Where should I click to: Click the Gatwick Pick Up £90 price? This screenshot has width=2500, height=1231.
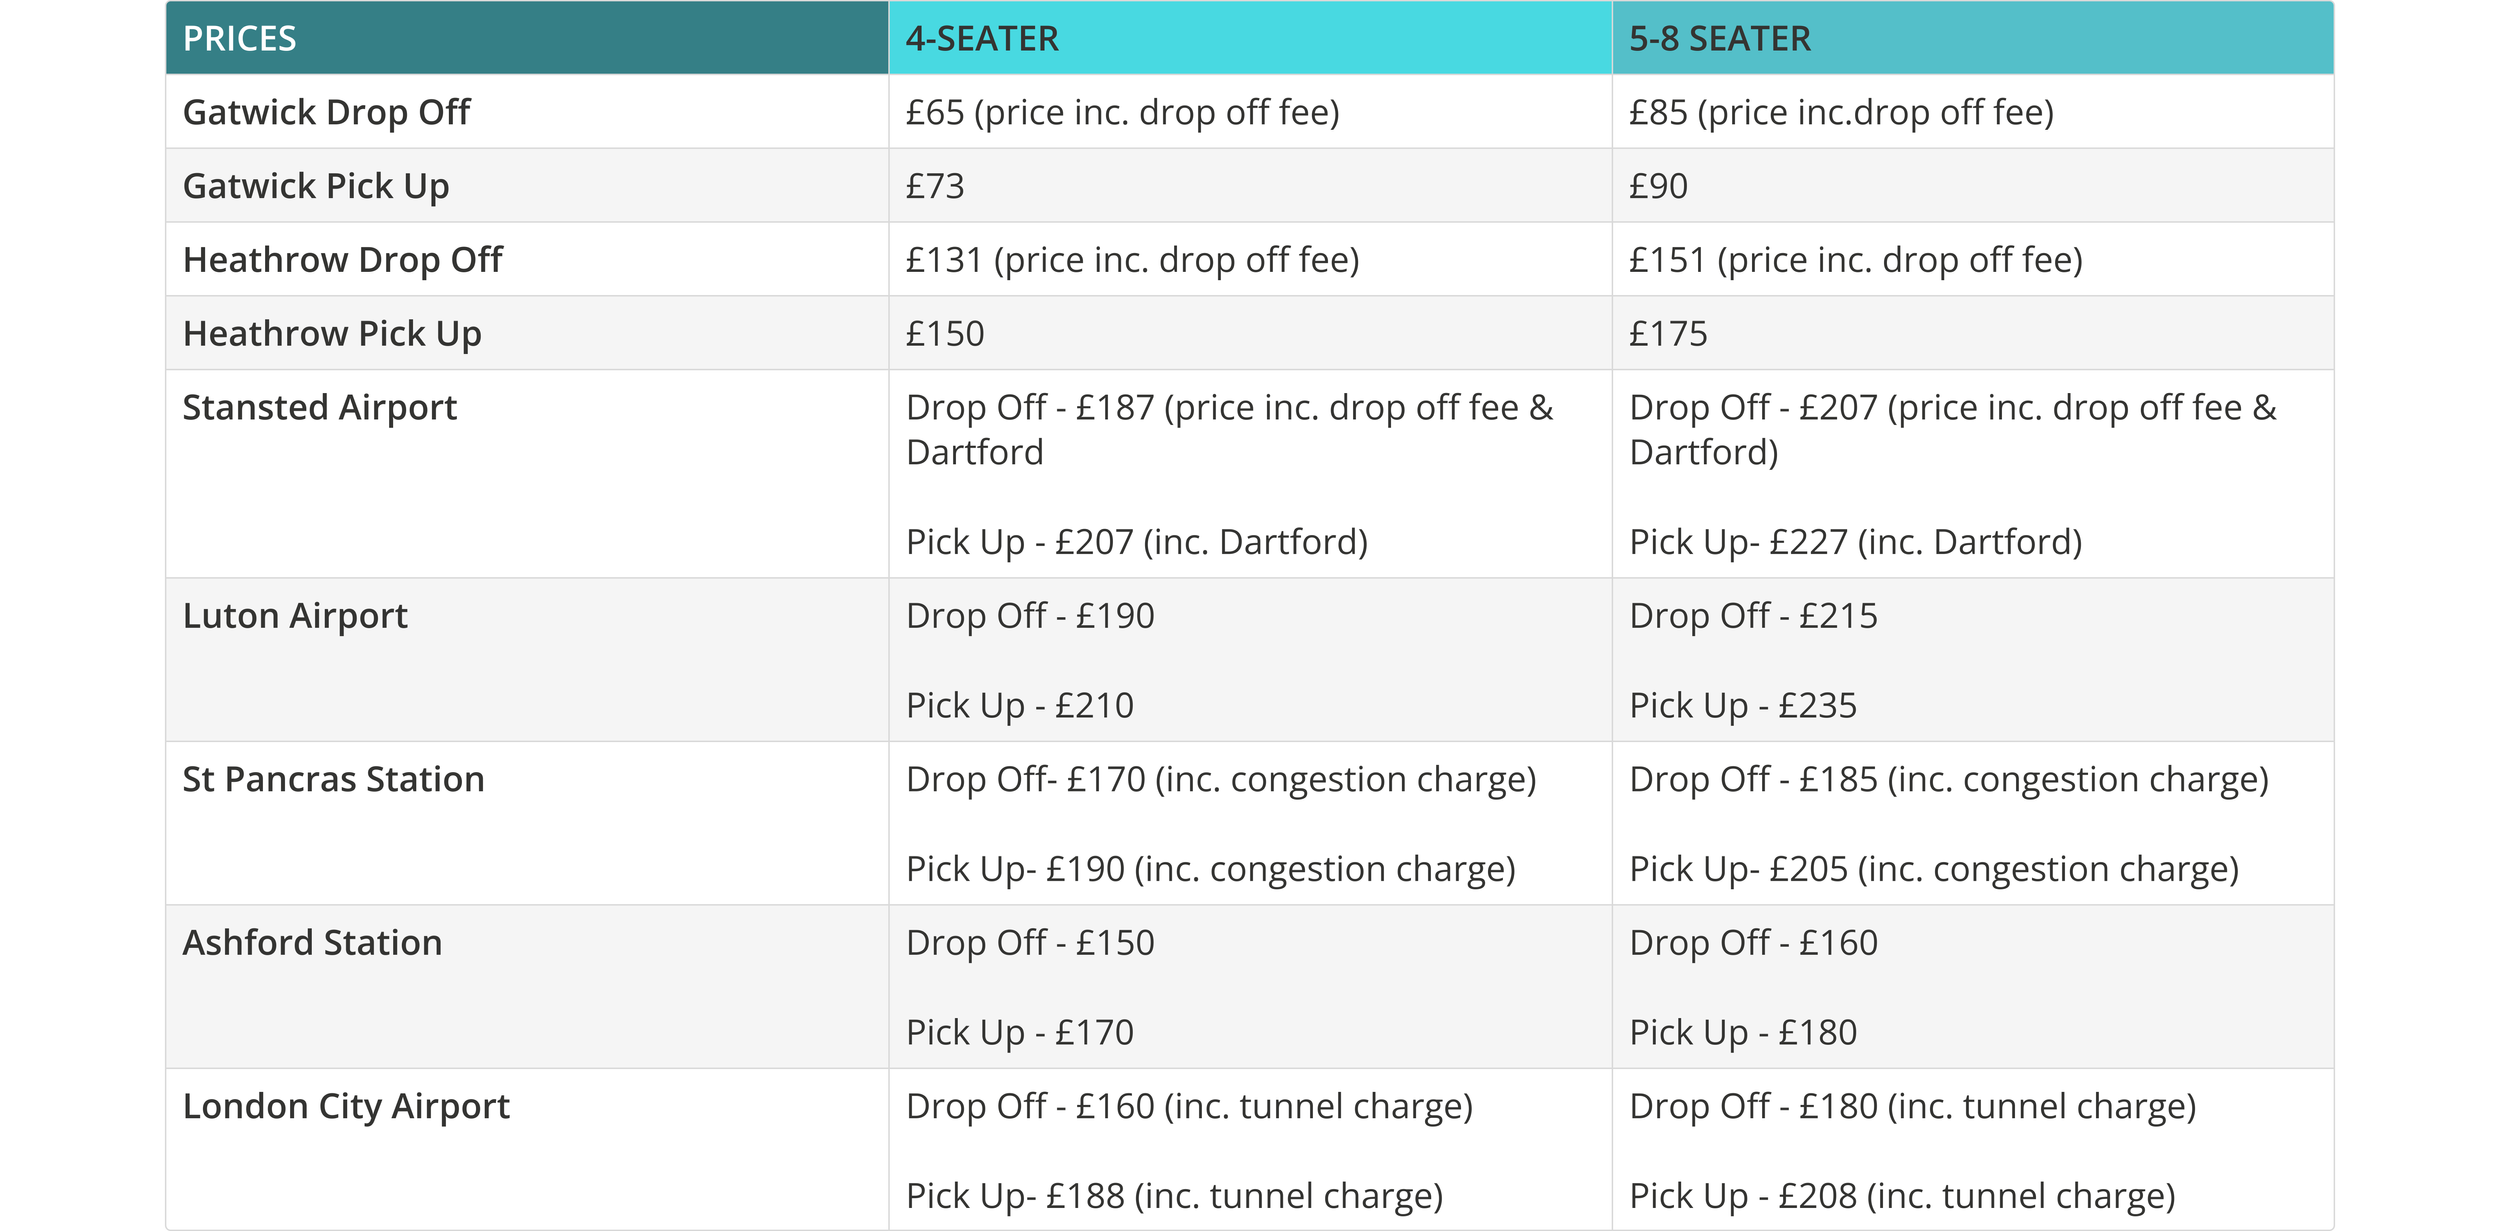1658,186
